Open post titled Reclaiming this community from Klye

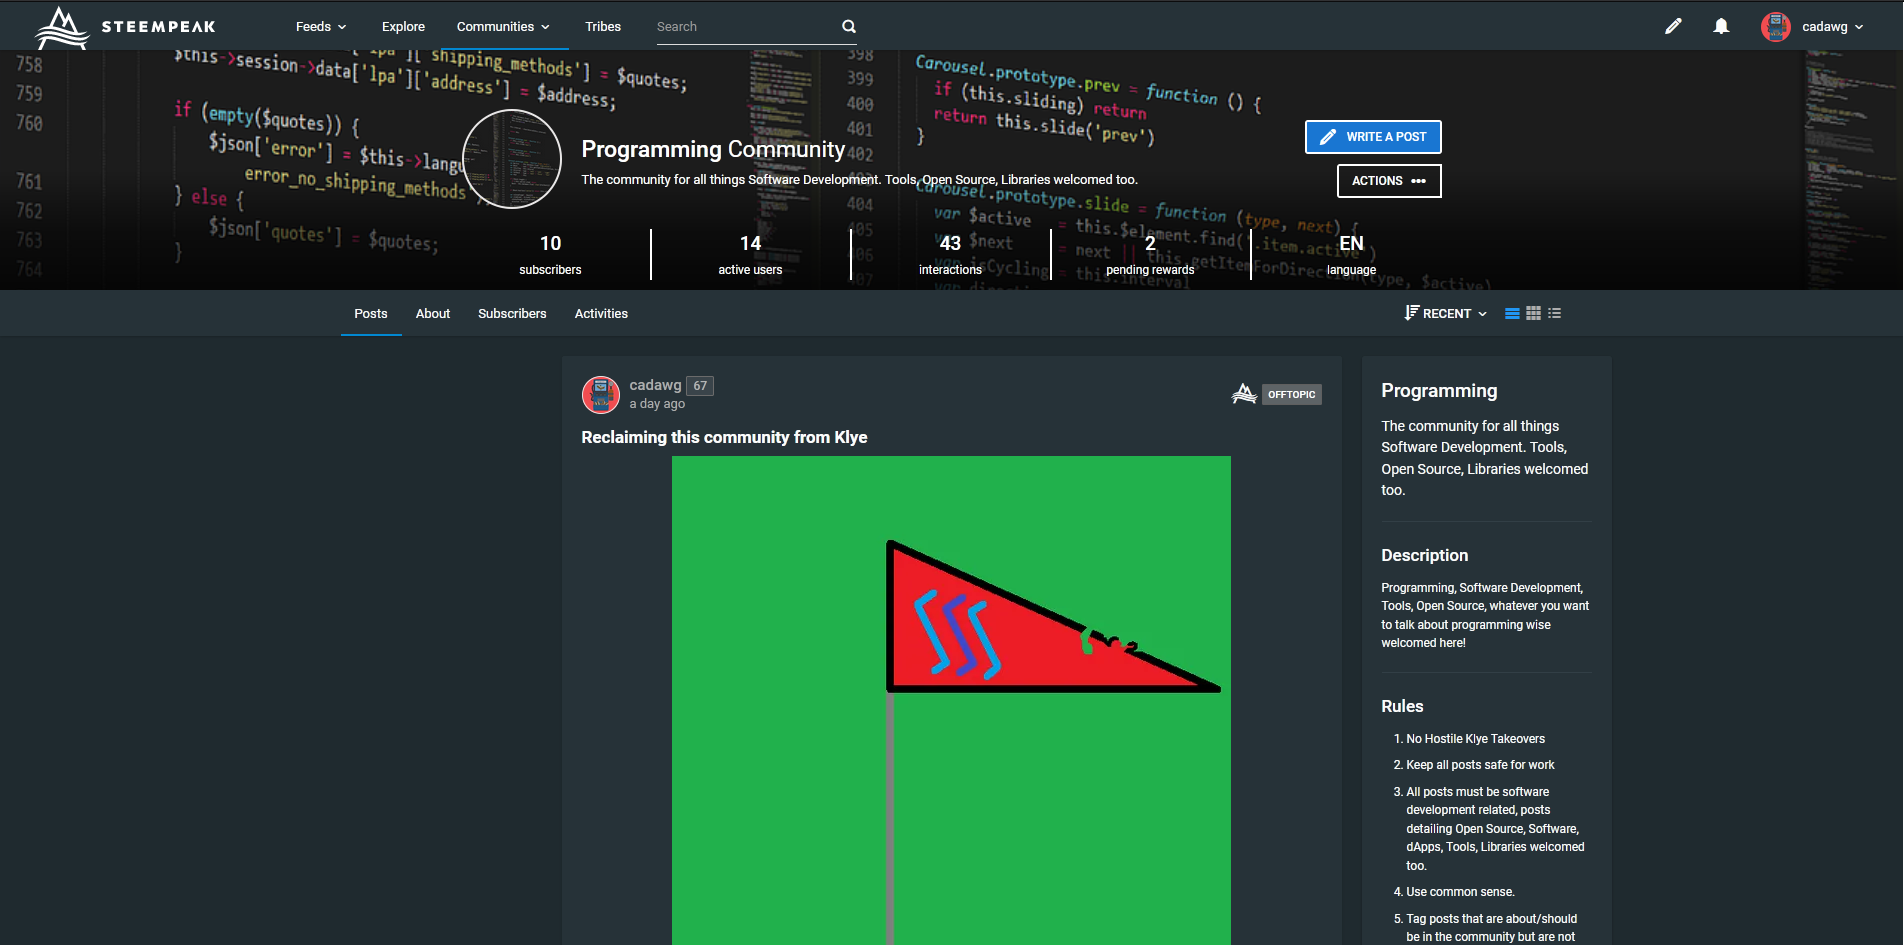coord(724,438)
